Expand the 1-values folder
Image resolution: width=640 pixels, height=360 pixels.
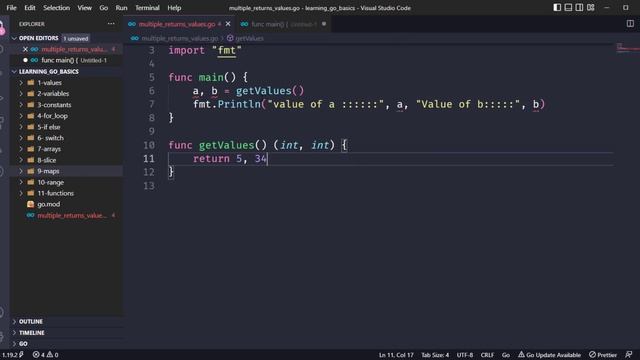(49, 82)
